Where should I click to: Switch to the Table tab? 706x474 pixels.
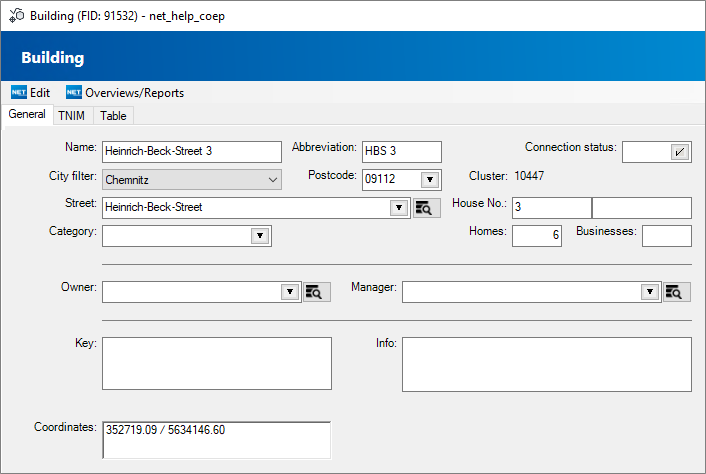[113, 116]
